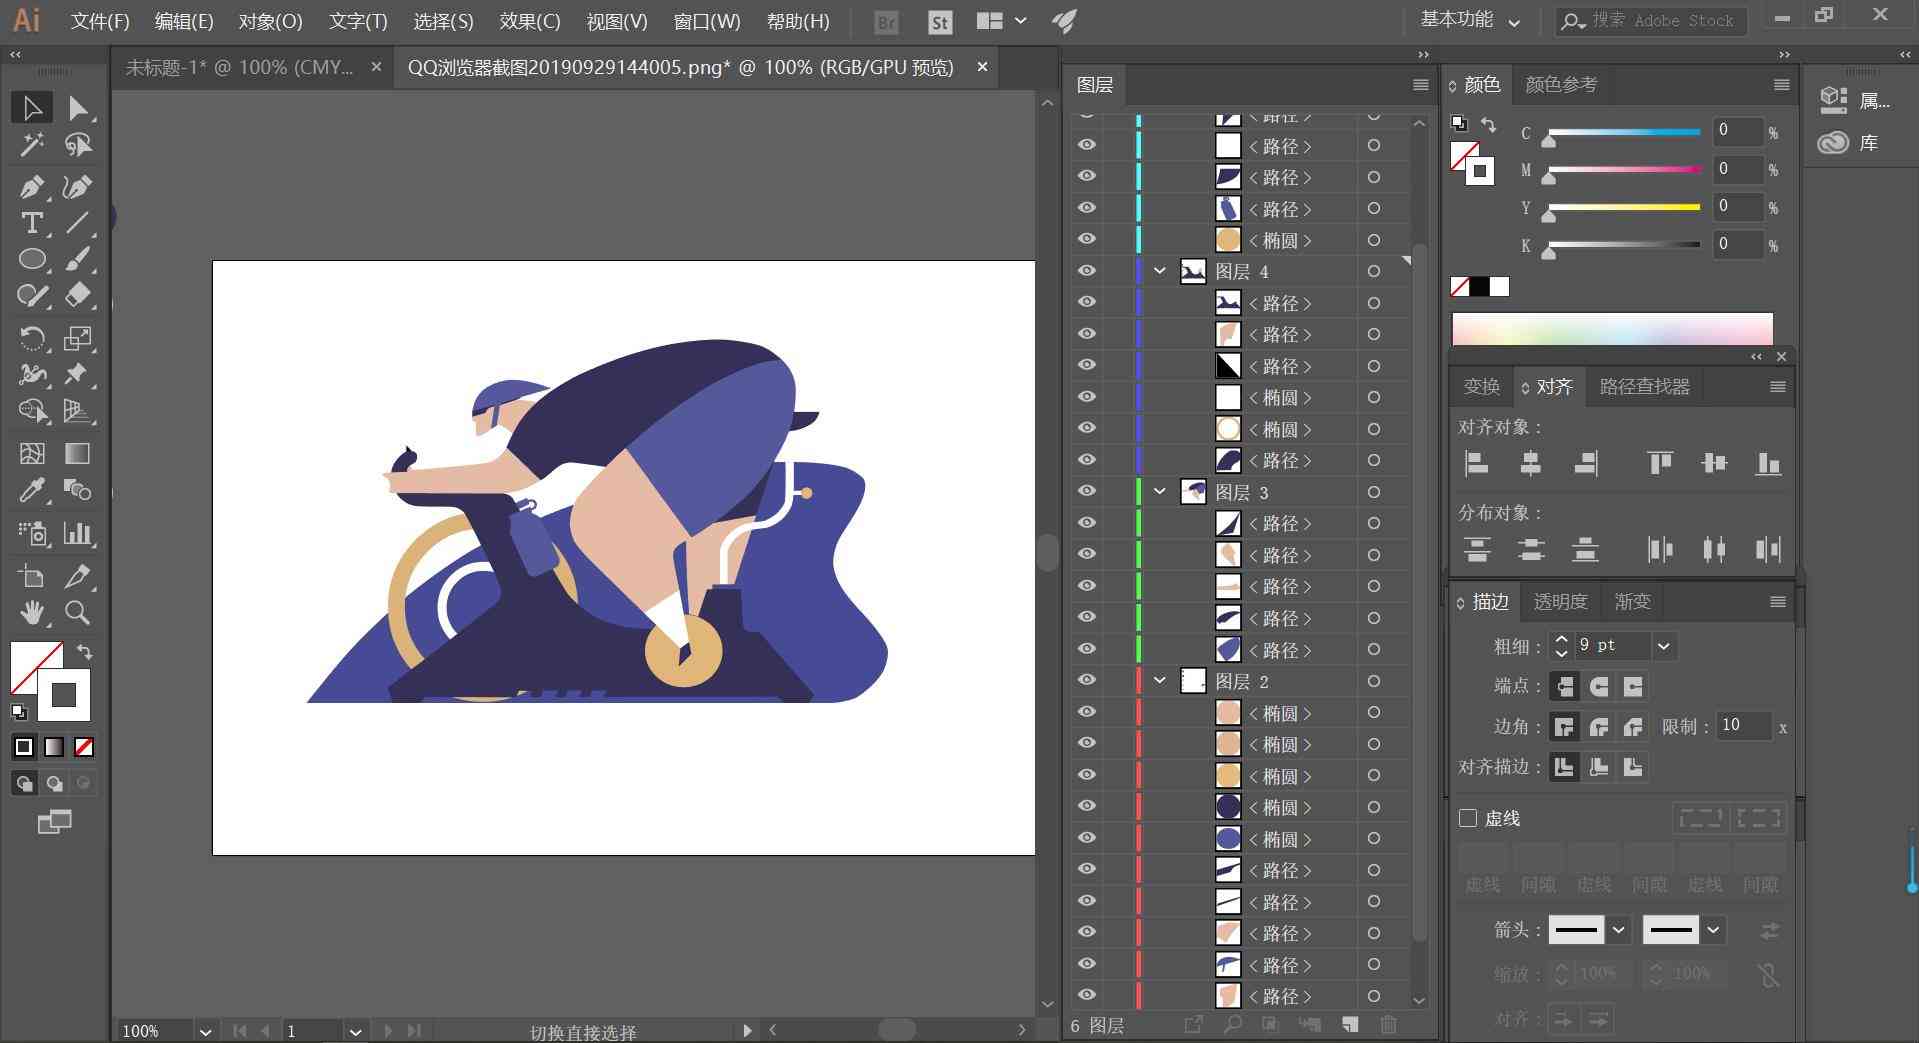Choose round cap for stroke

pos(1599,686)
